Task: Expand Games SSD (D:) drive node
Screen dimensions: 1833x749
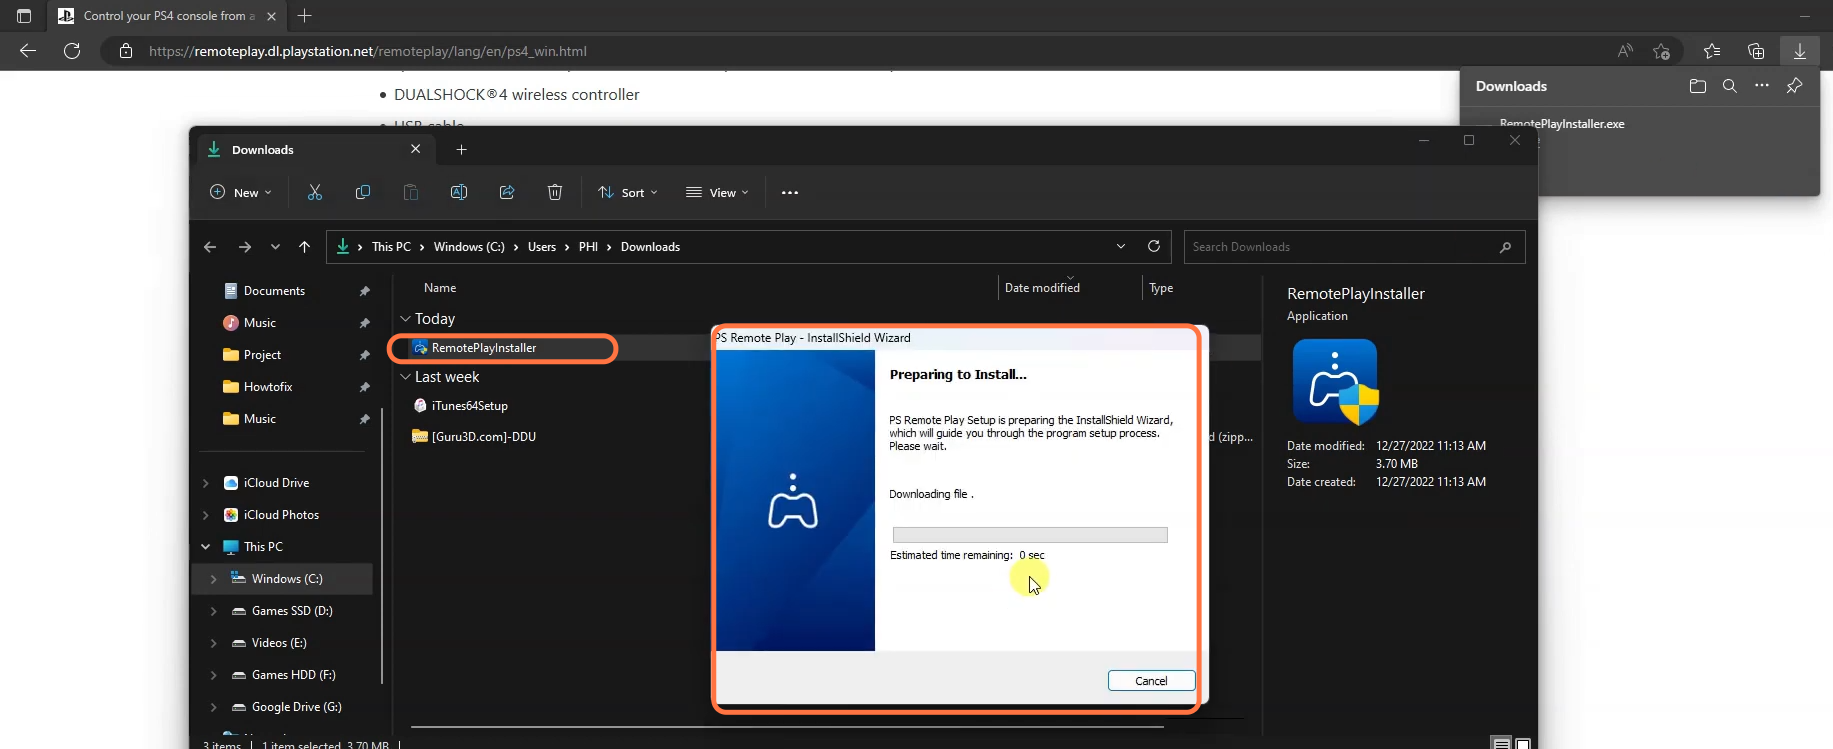Action: click(x=213, y=611)
